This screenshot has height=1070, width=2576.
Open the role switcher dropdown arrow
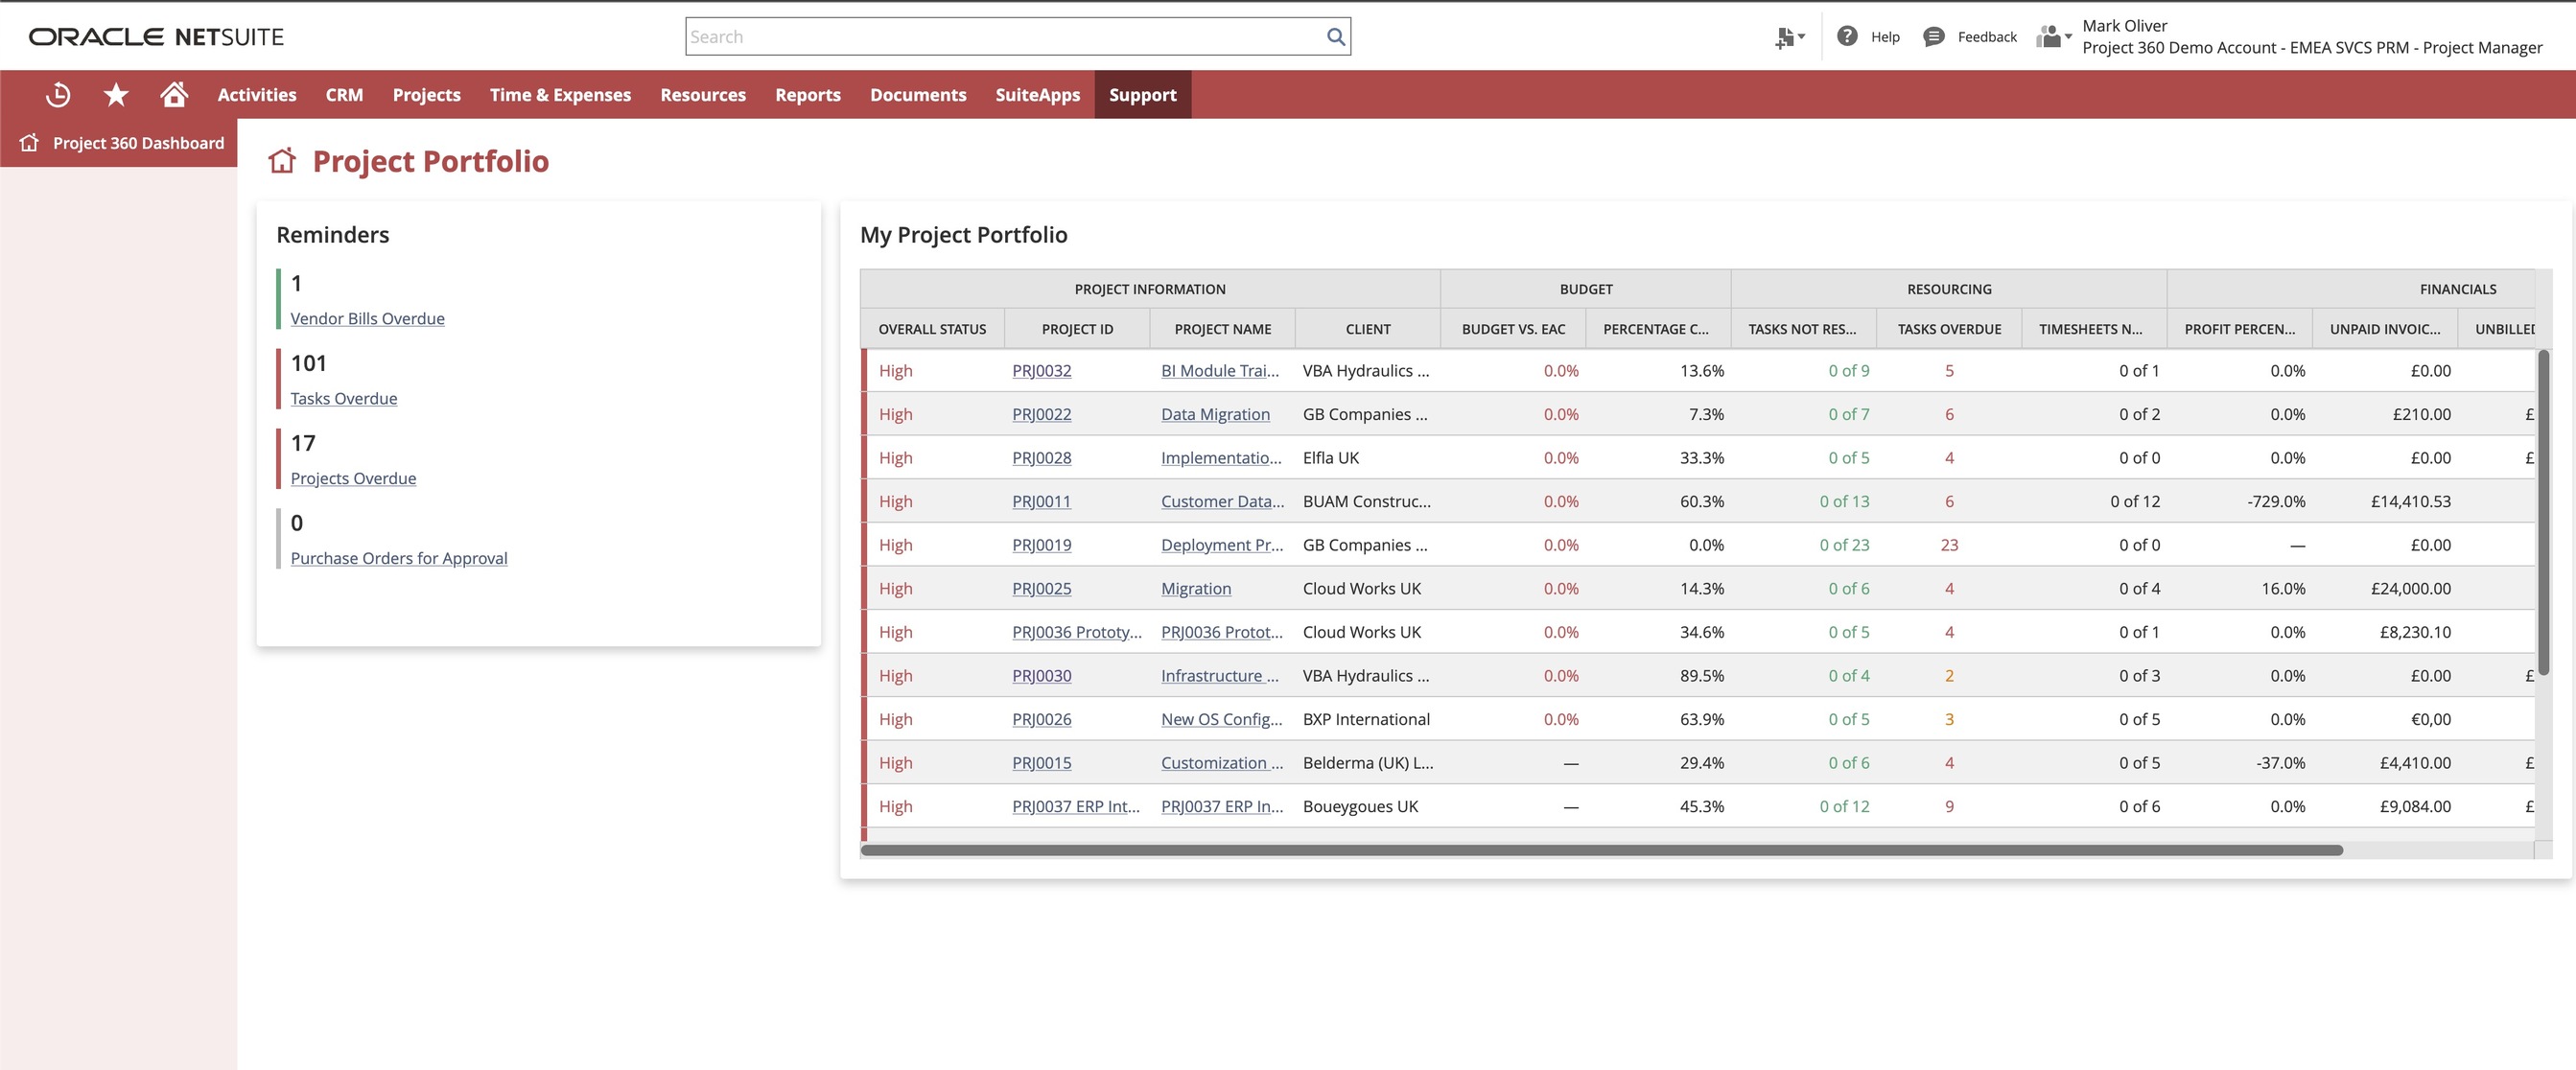click(x=2070, y=36)
